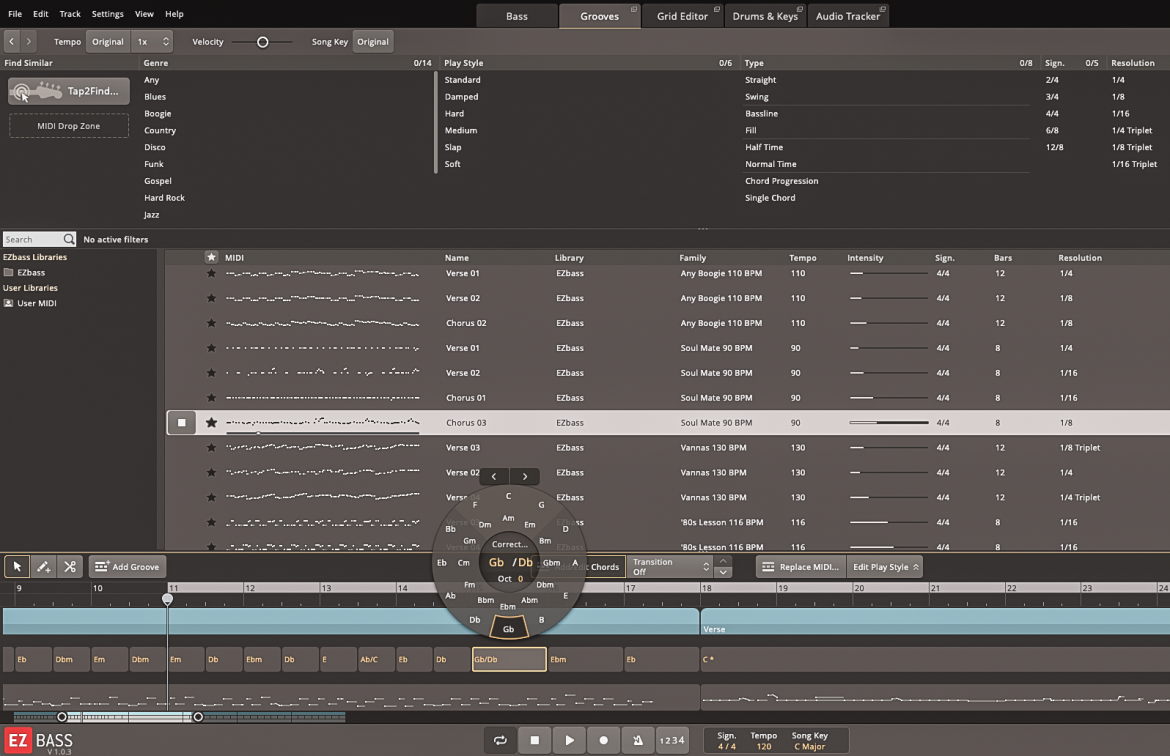1170x756 pixels.
Task: Click the search input field
Action: (33, 239)
